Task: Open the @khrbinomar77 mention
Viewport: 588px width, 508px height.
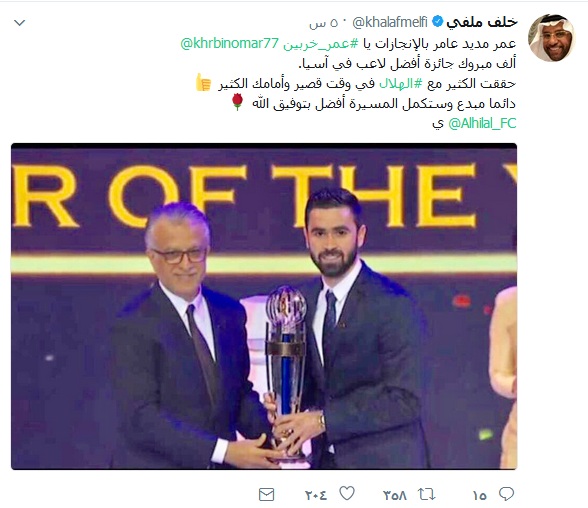Action: [x=230, y=43]
